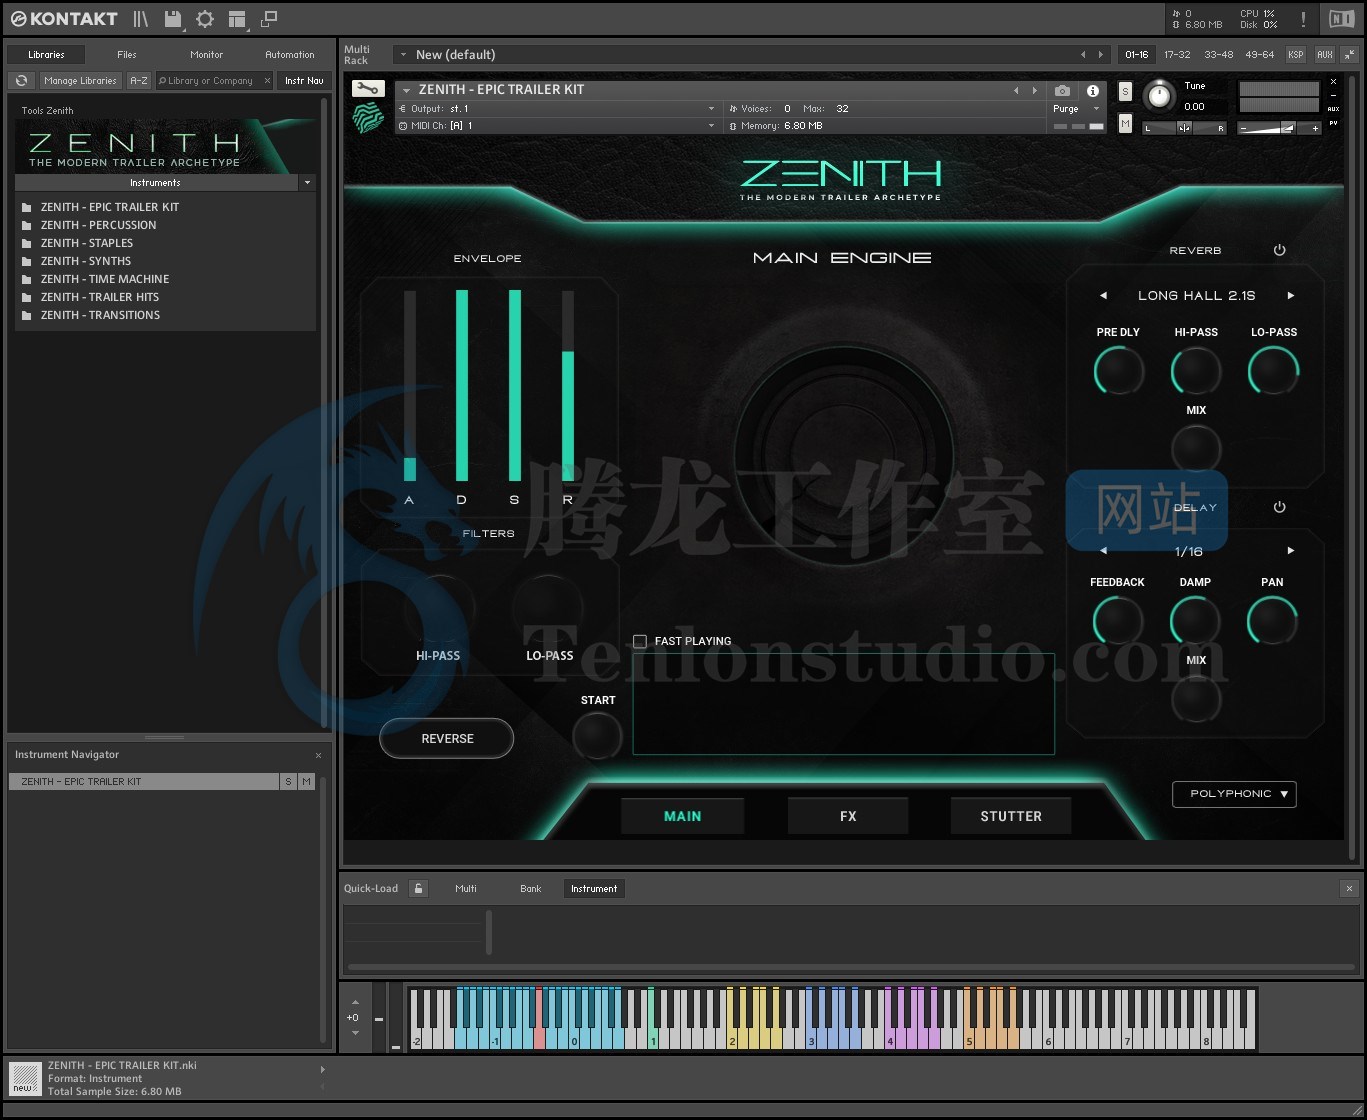The width and height of the screenshot is (1367, 1120).
Task: Toggle the reverb power button
Action: coord(1279,250)
